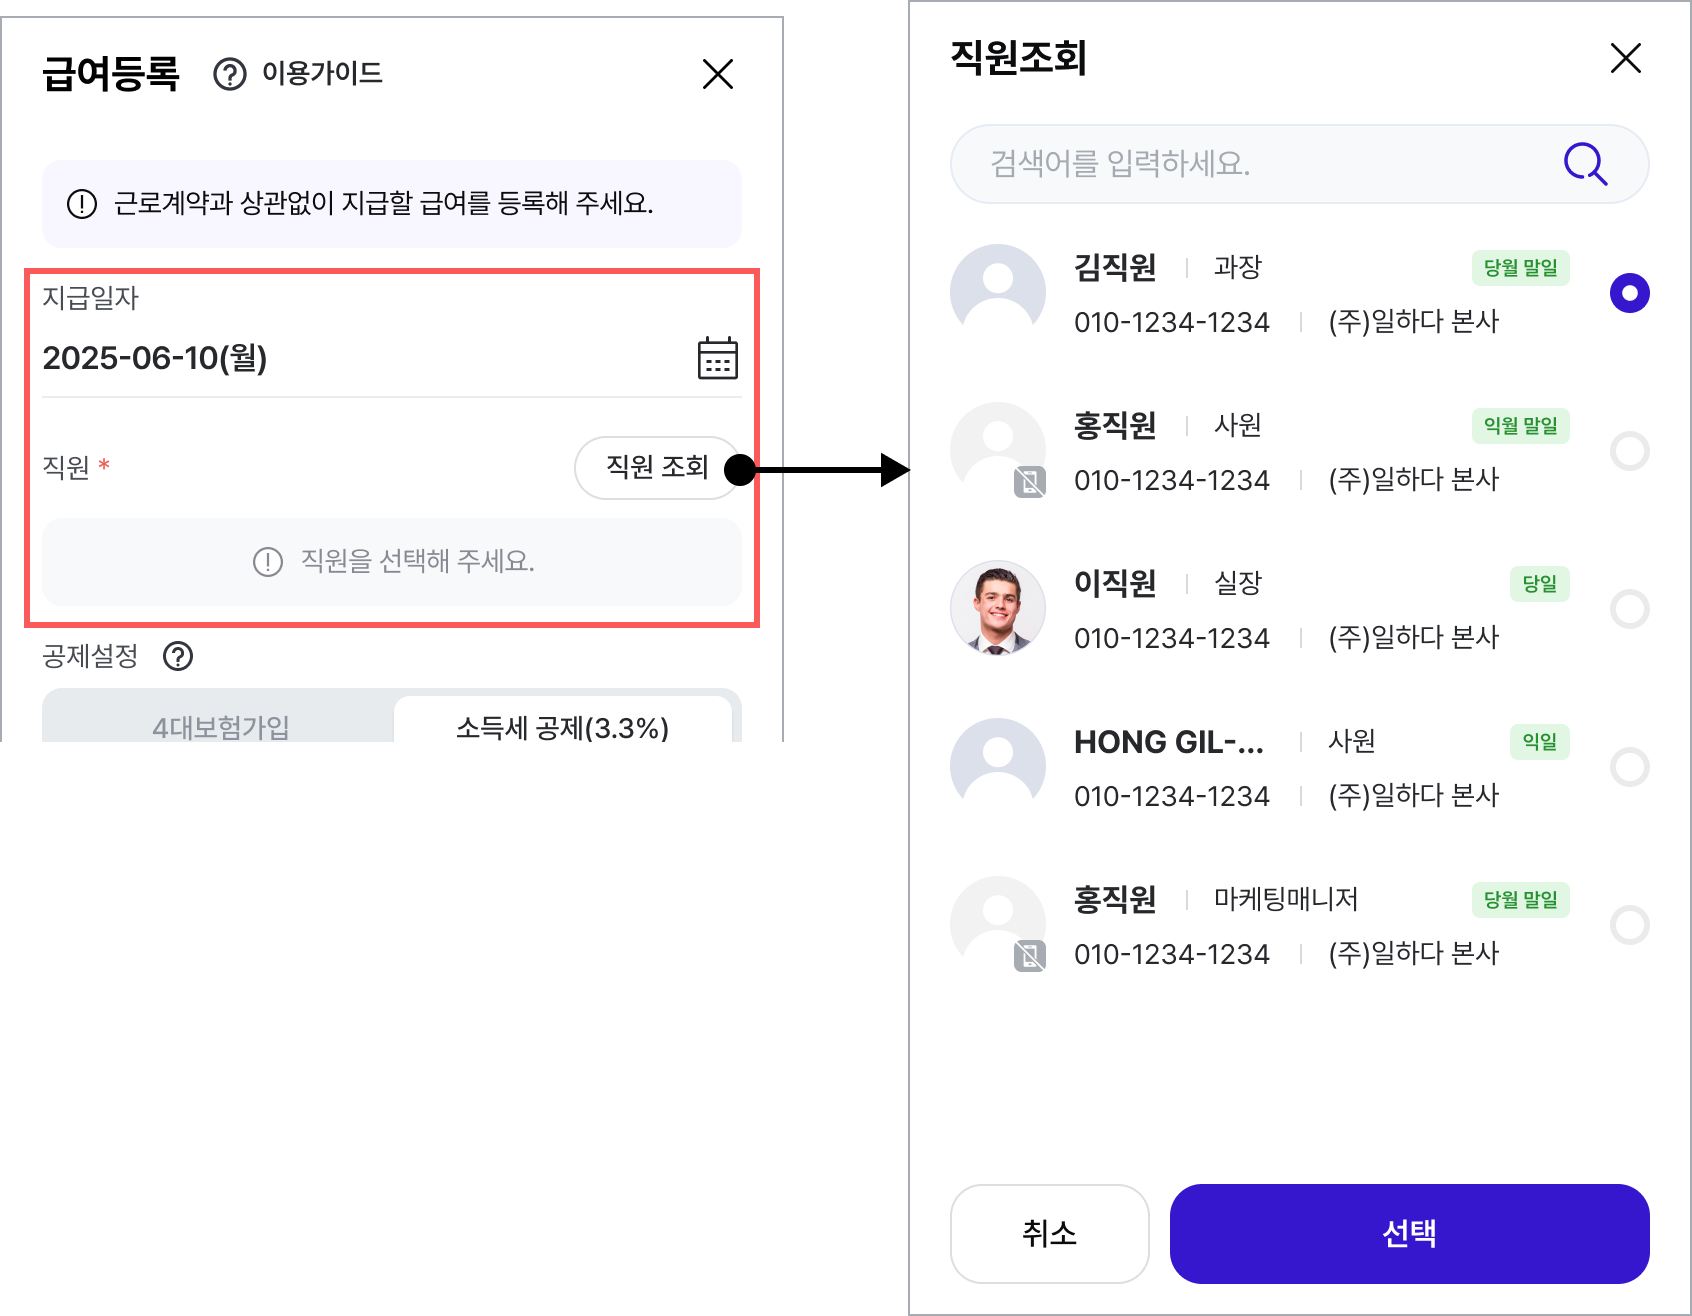Click the 당월 말일 badge of 김직원
This screenshot has height=1316, width=1692.
coord(1520,268)
